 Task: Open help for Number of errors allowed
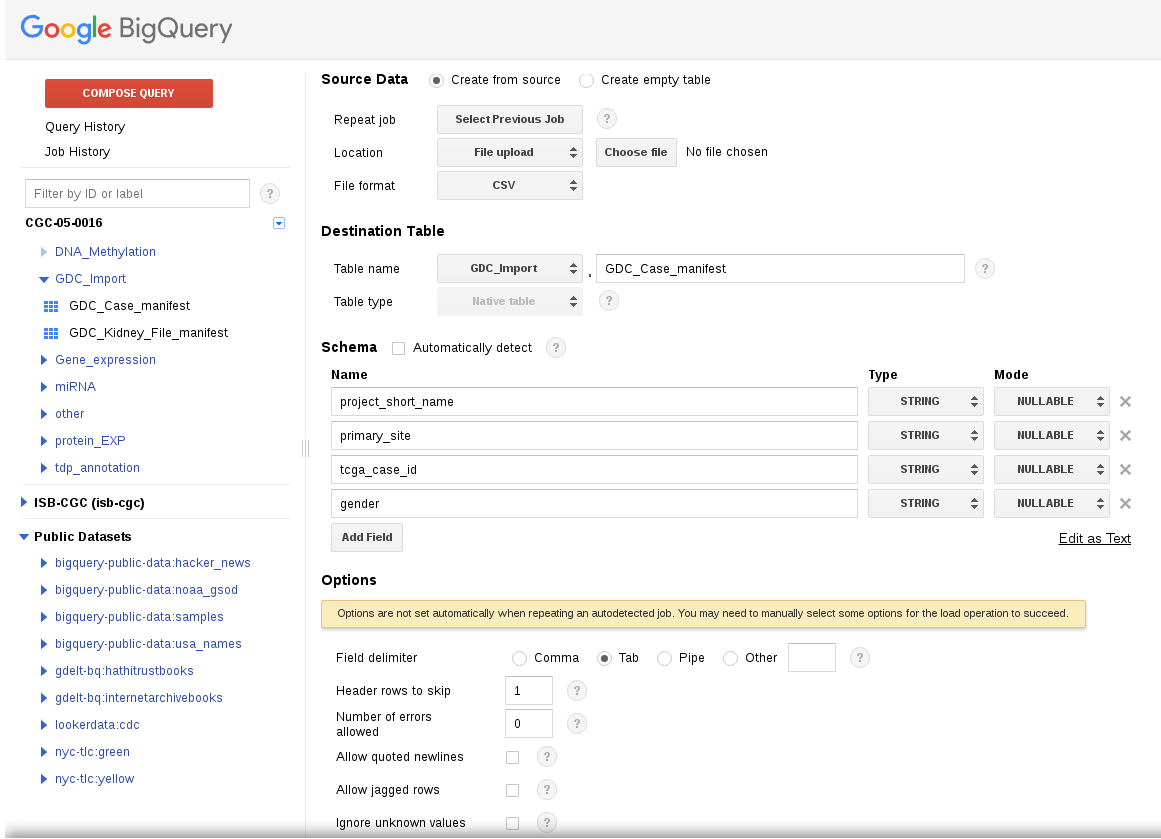(x=577, y=723)
